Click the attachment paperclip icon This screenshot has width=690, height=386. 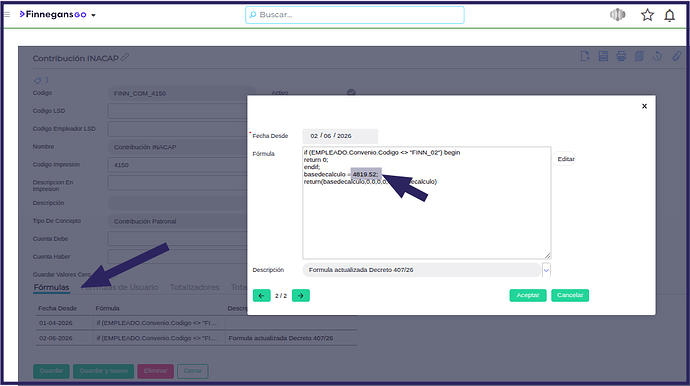(676, 56)
